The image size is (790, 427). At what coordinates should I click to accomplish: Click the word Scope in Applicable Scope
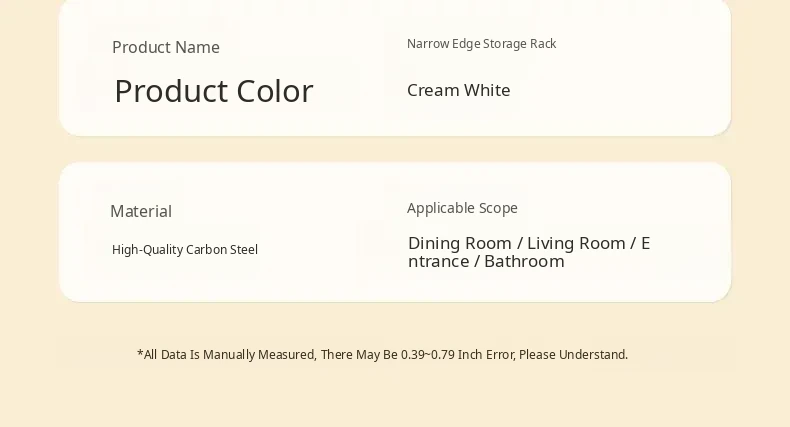pyautogui.click(x=498, y=208)
